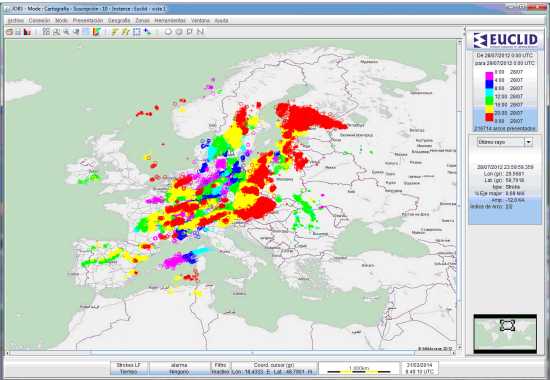Open the Modo menu
The width and height of the screenshot is (550, 380).
[61, 21]
